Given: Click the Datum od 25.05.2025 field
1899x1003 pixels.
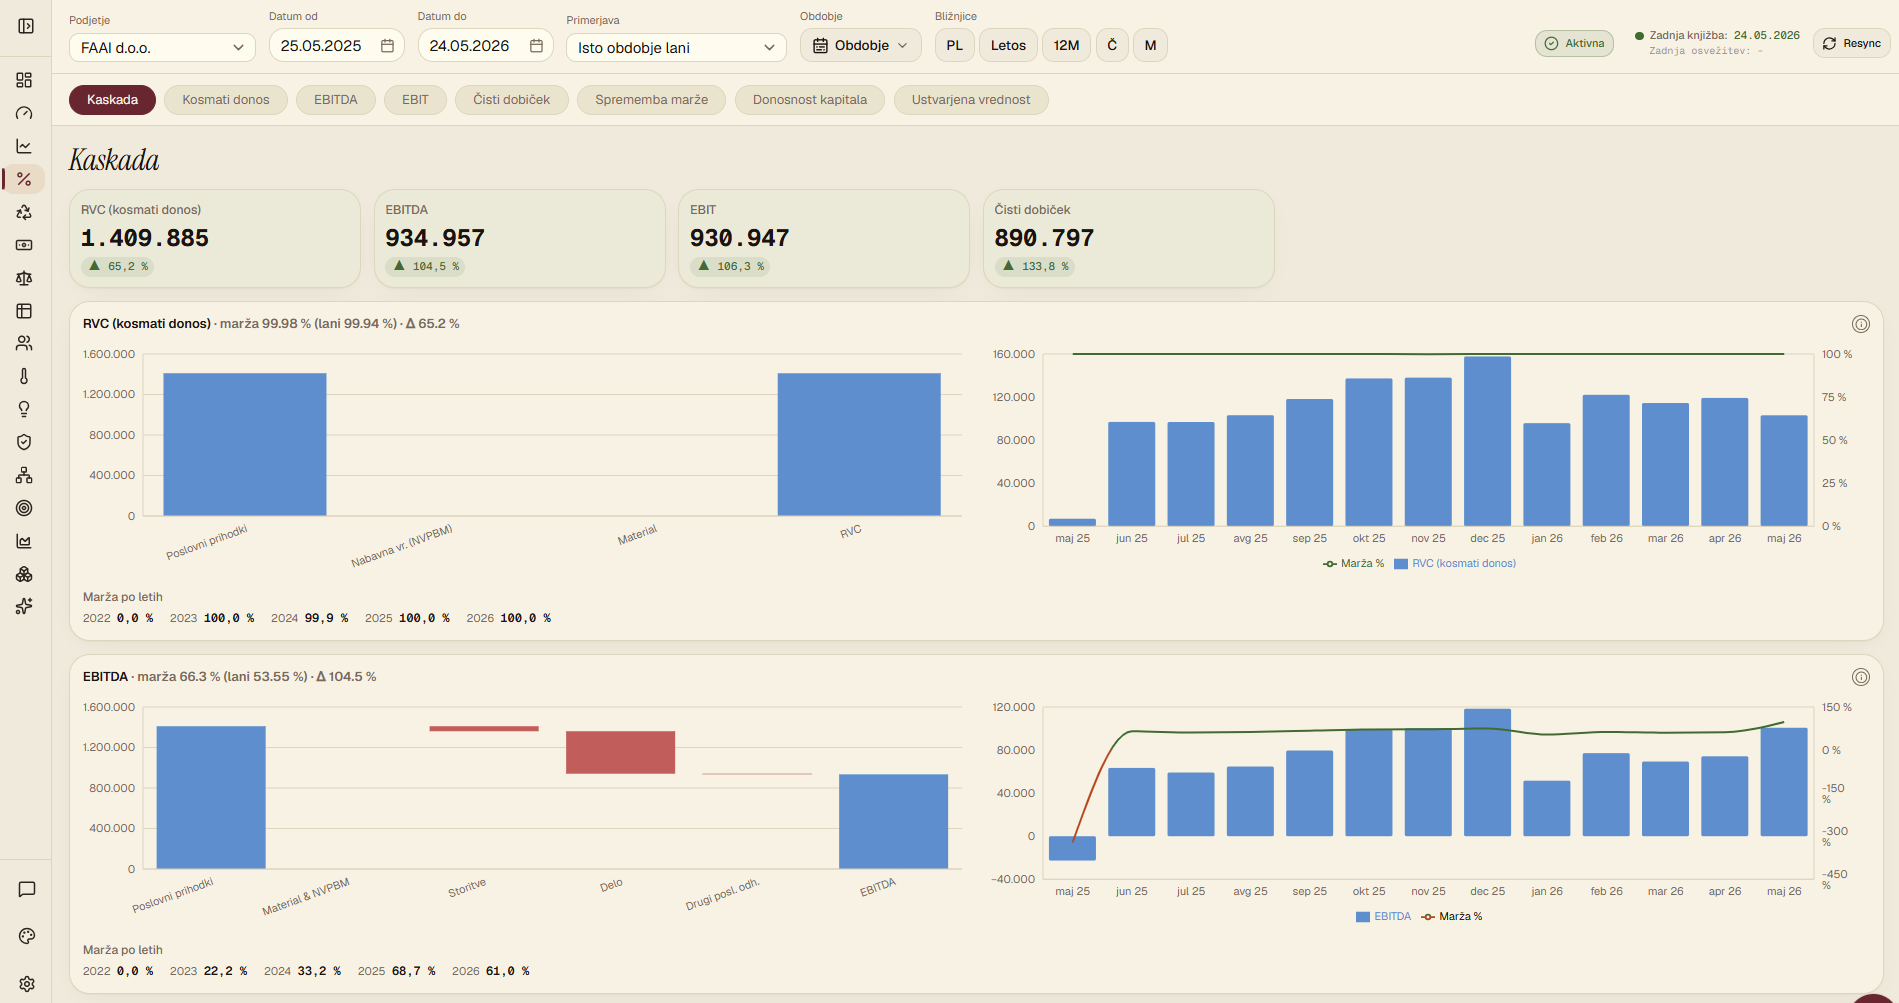Looking at the screenshot, I should pyautogui.click(x=337, y=46).
